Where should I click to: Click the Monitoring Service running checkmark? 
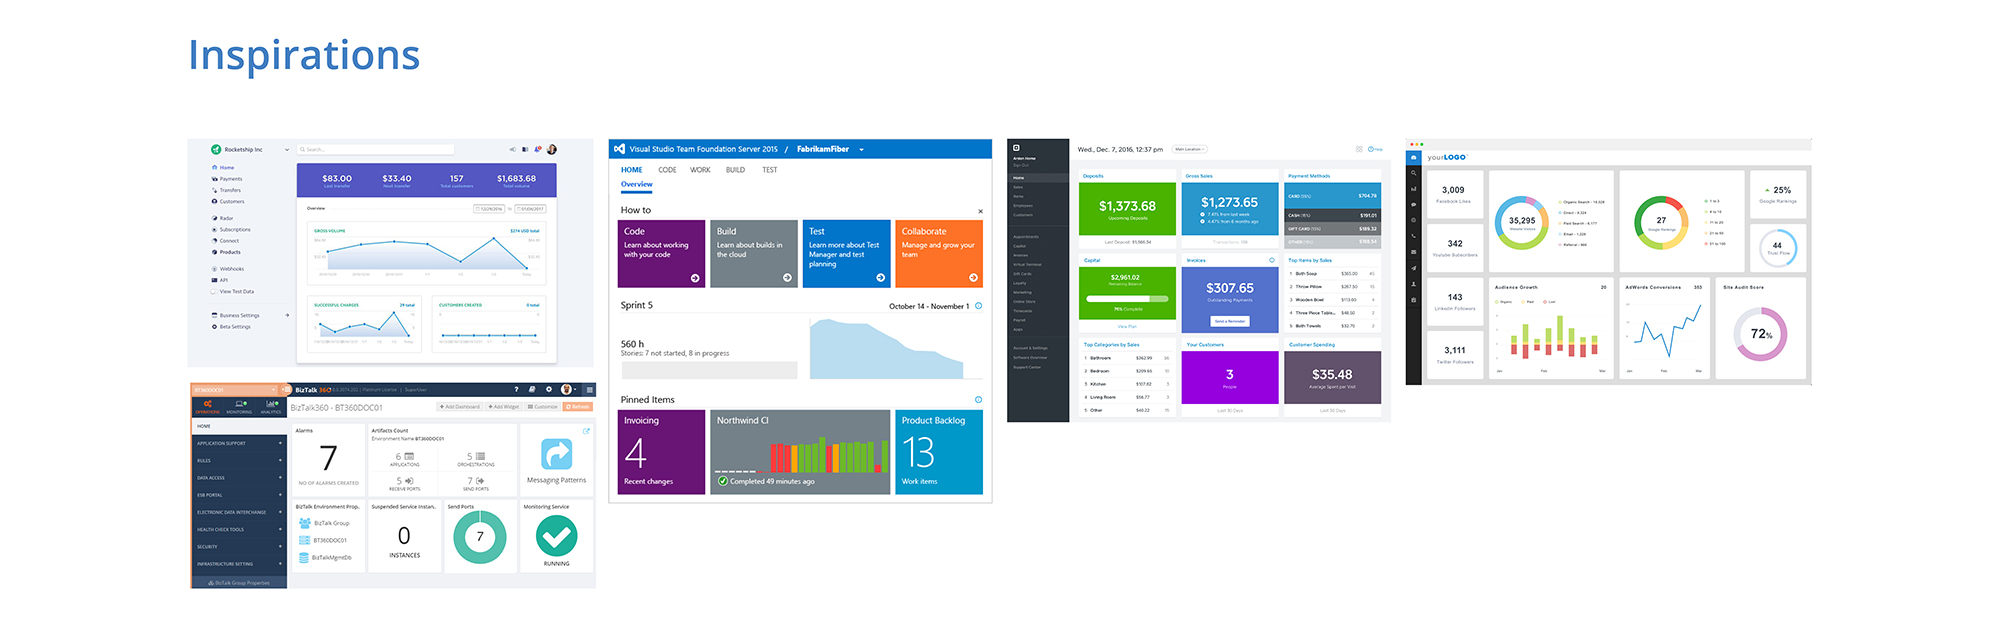click(x=556, y=537)
